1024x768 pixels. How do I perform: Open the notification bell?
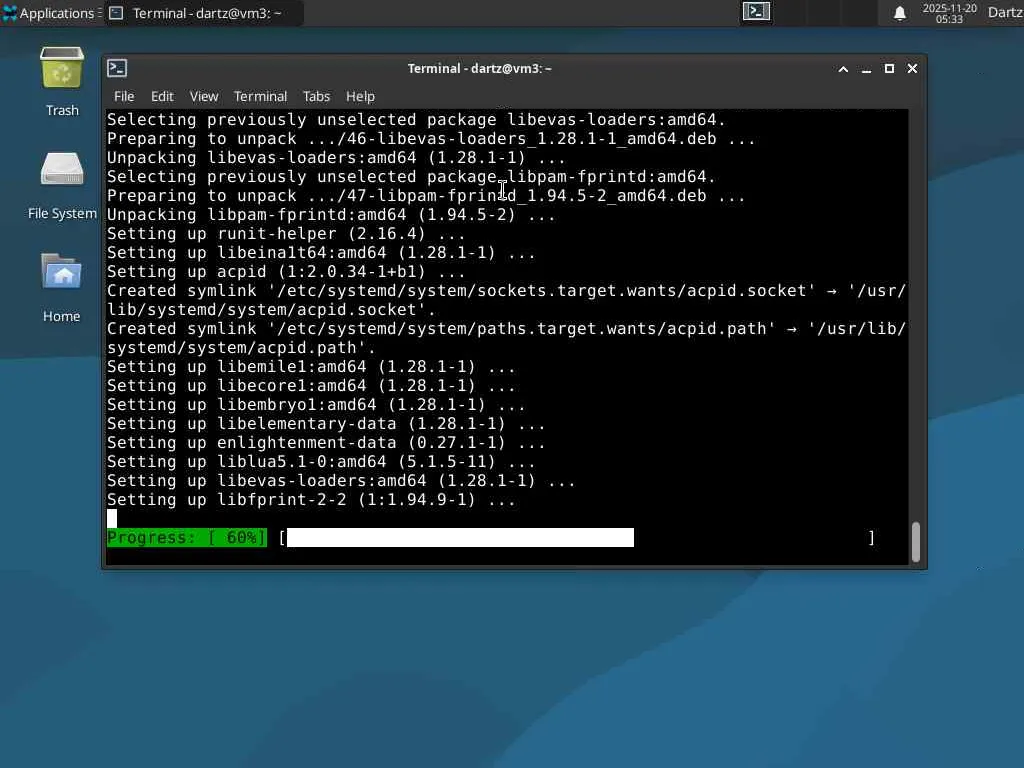pyautogui.click(x=899, y=13)
